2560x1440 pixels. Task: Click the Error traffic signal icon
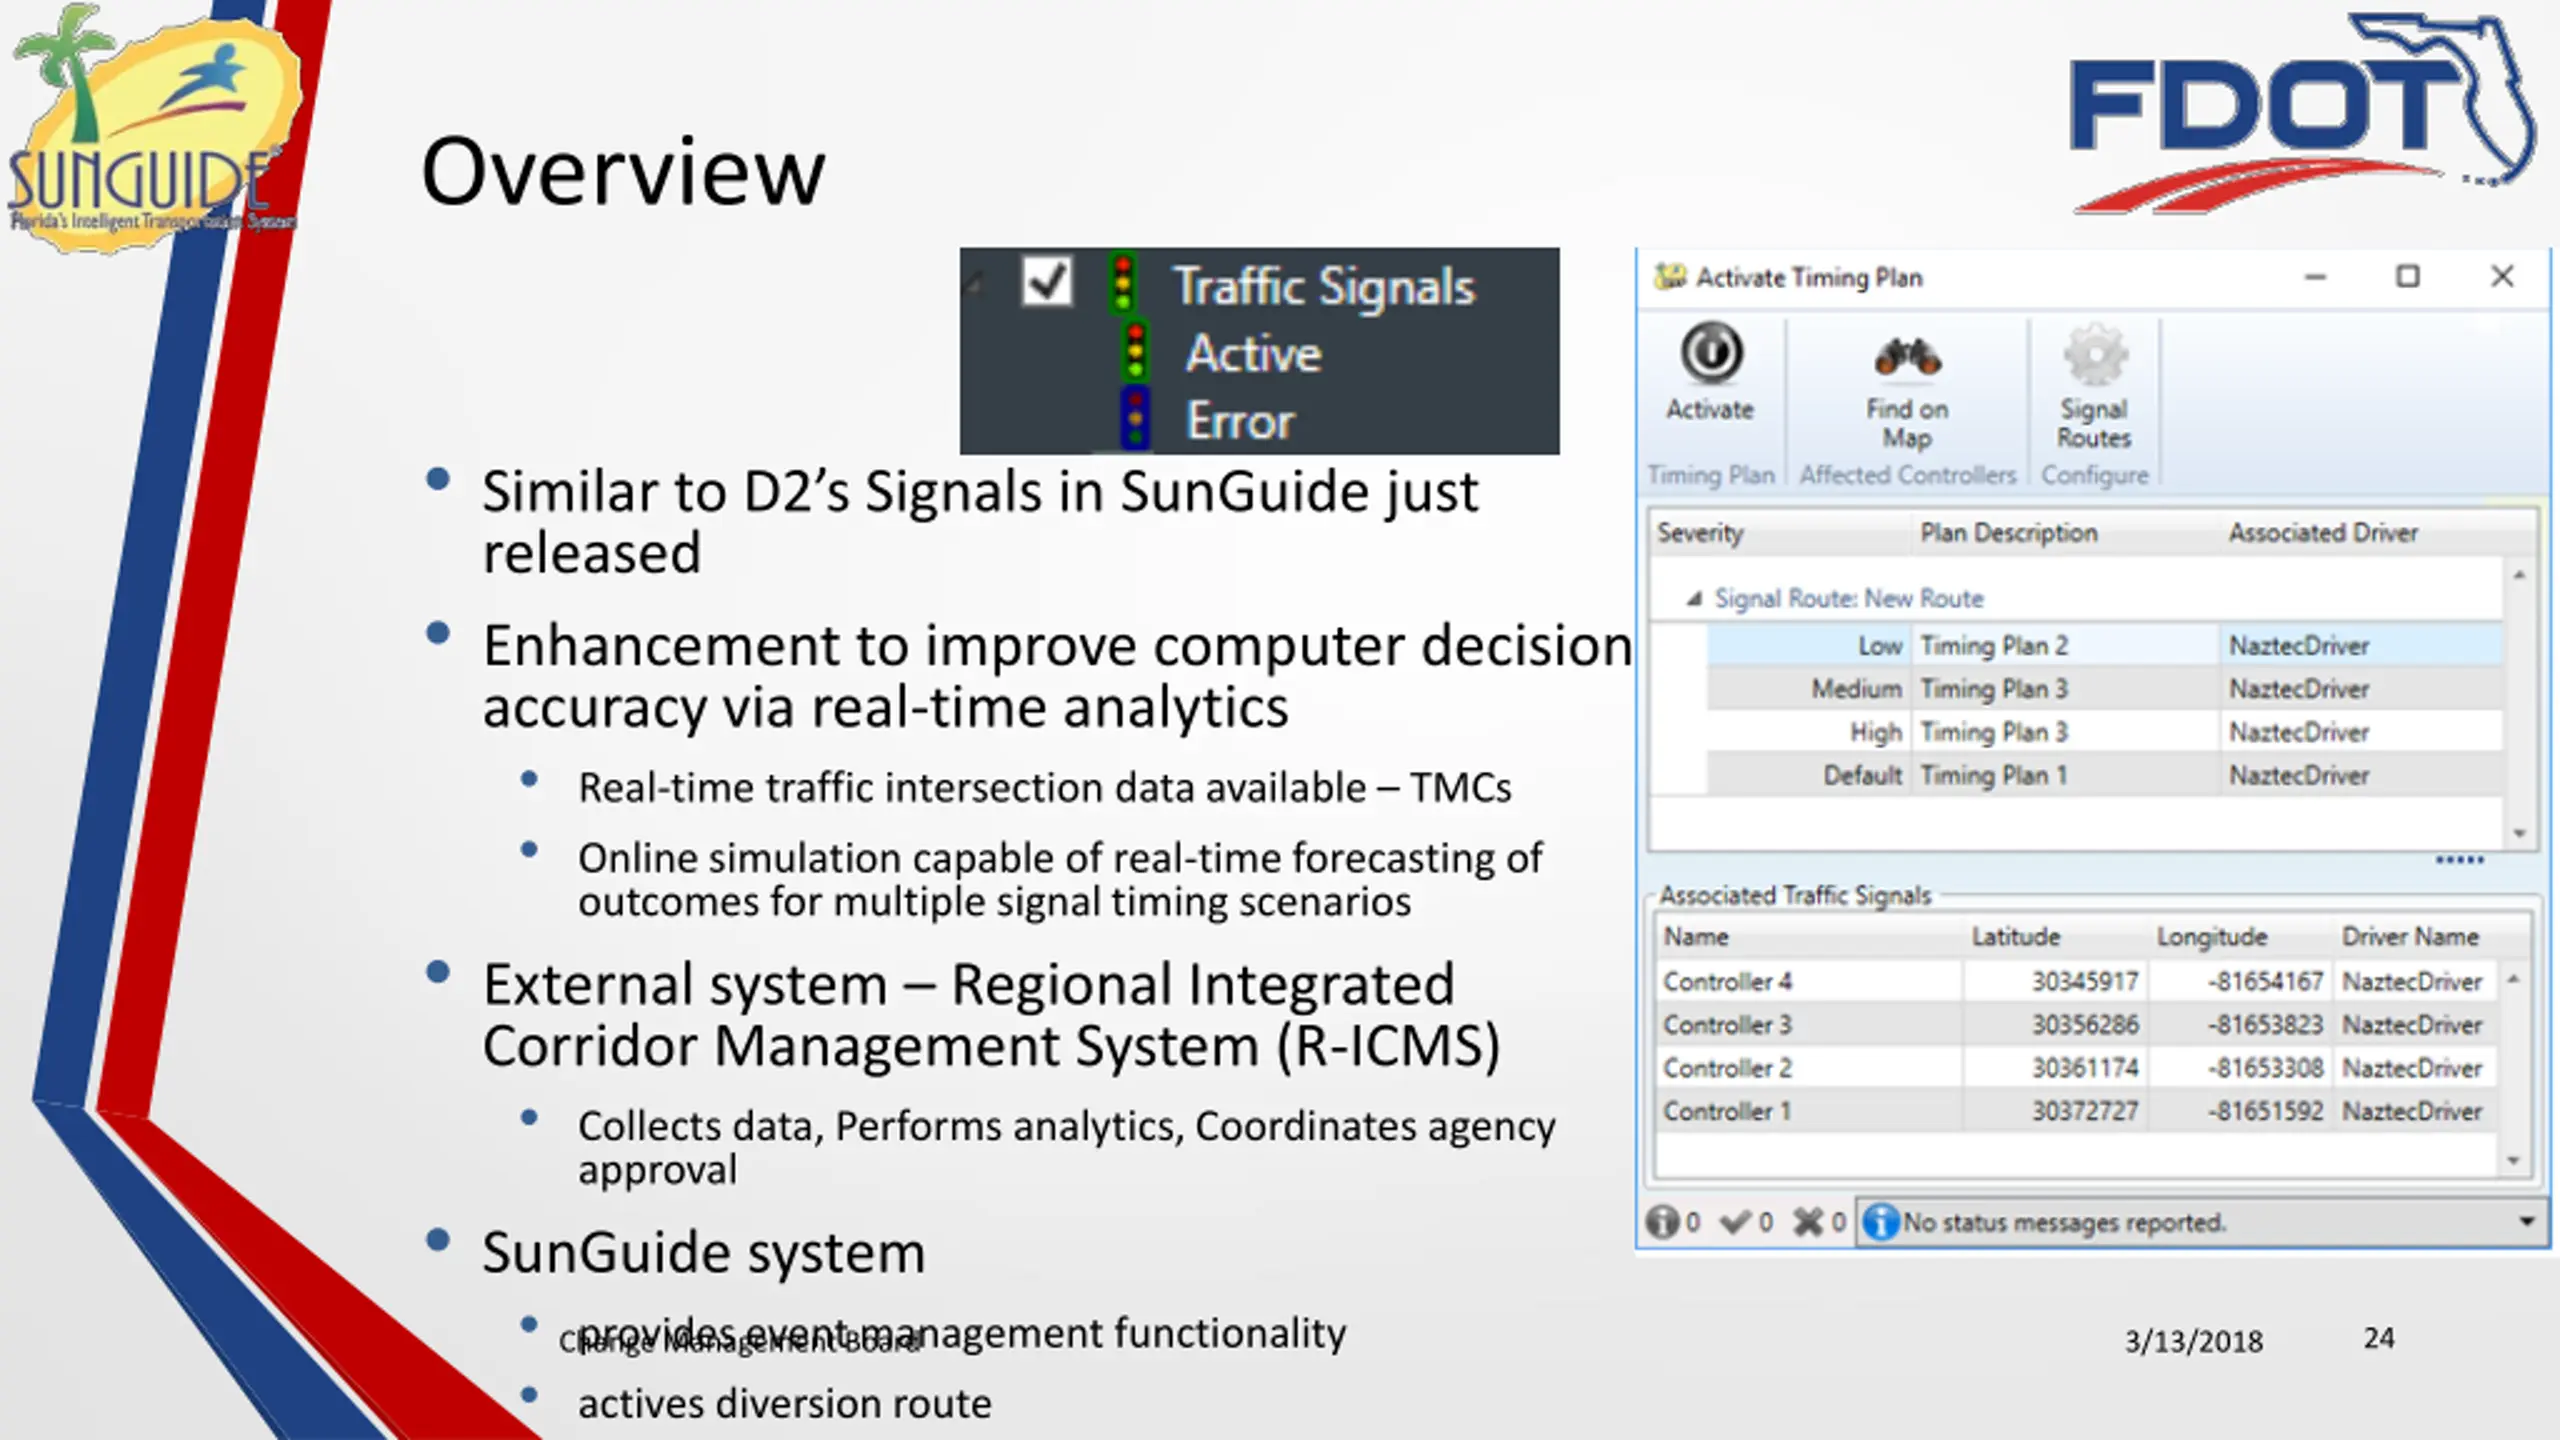tap(1135, 420)
